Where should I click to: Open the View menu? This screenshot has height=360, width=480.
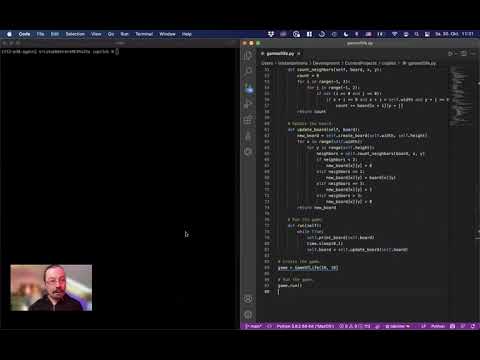click(96, 34)
